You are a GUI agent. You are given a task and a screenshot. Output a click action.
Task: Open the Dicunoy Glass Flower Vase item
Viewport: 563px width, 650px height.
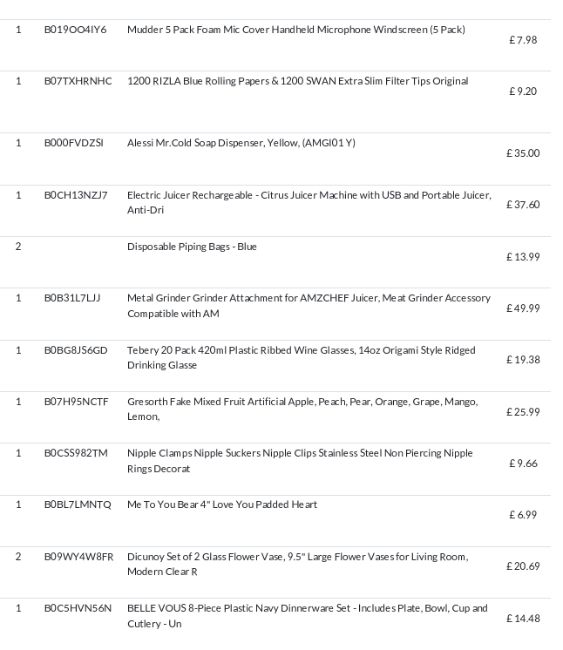298,564
